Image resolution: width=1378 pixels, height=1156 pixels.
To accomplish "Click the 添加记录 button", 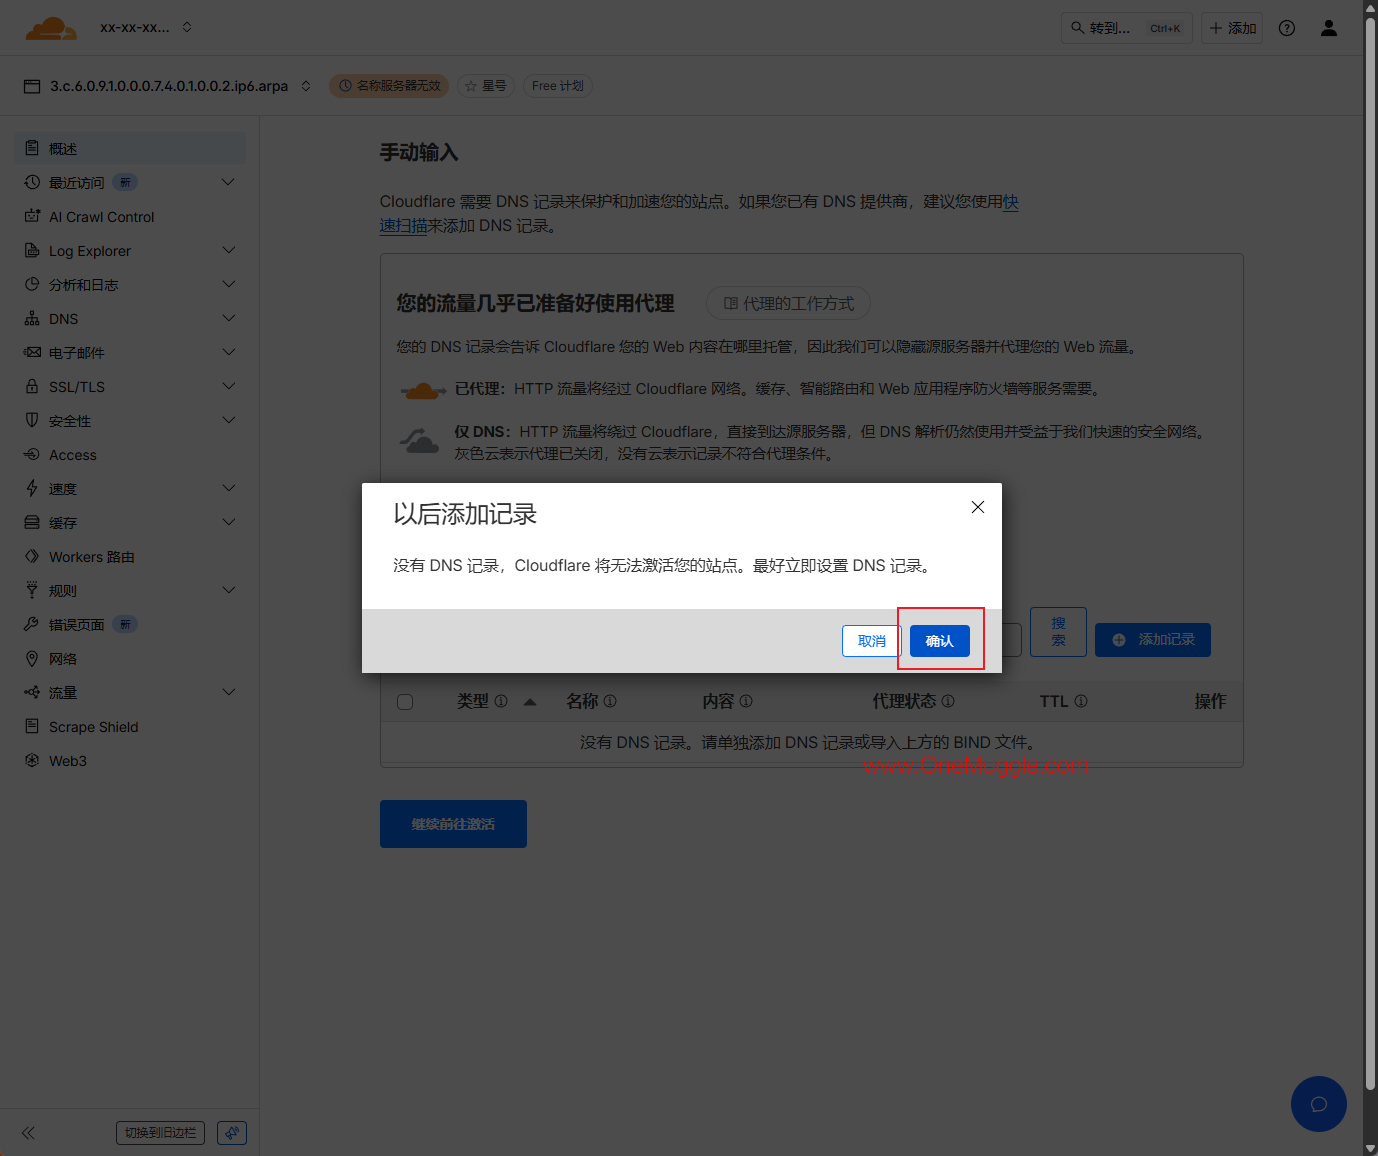I will 1153,640.
